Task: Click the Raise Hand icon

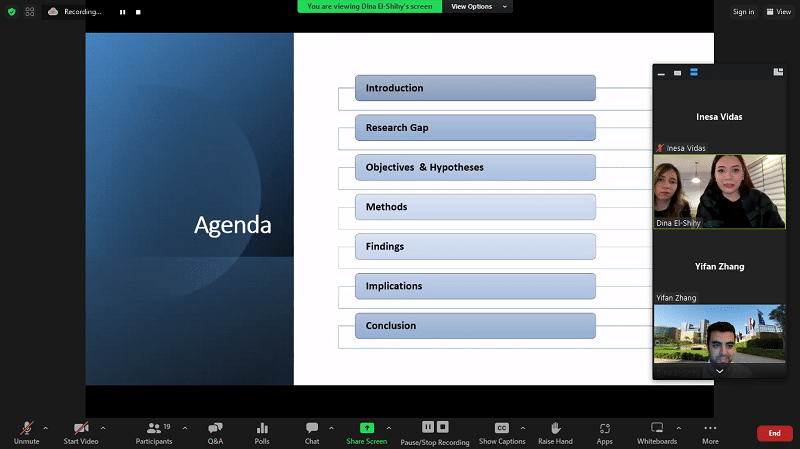Action: point(555,428)
